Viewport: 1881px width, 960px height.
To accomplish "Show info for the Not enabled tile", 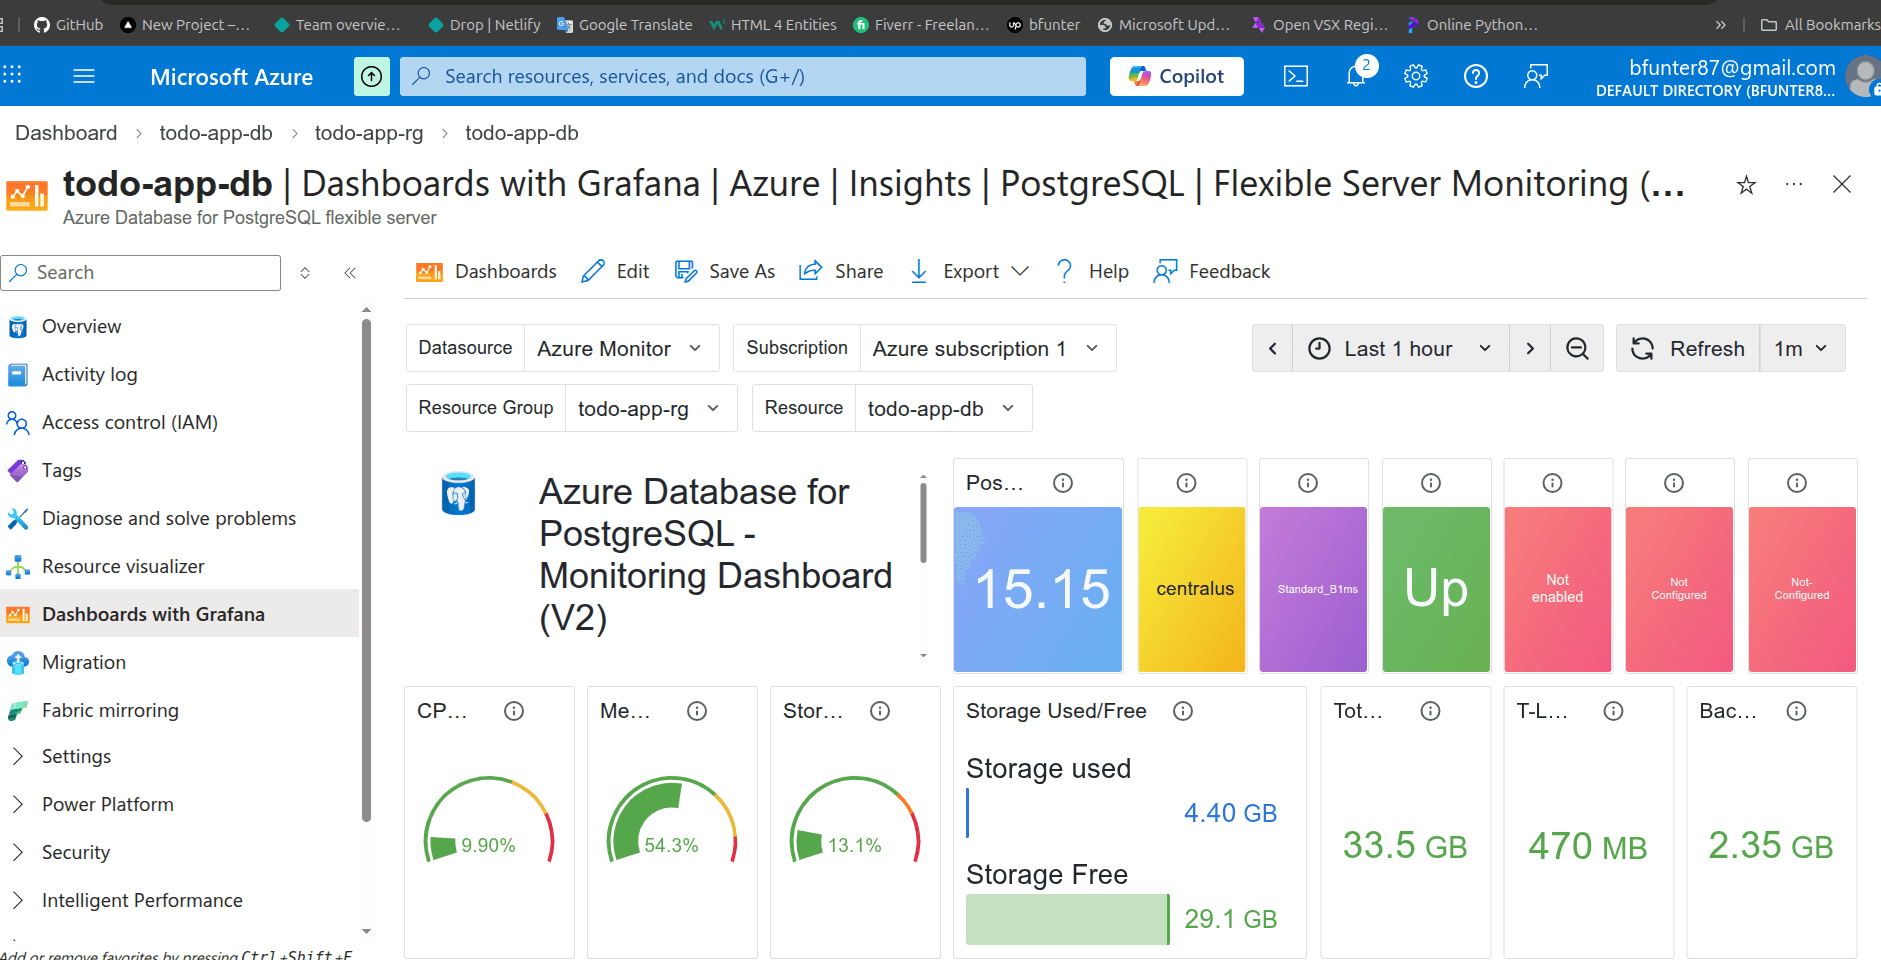I will coord(1553,483).
